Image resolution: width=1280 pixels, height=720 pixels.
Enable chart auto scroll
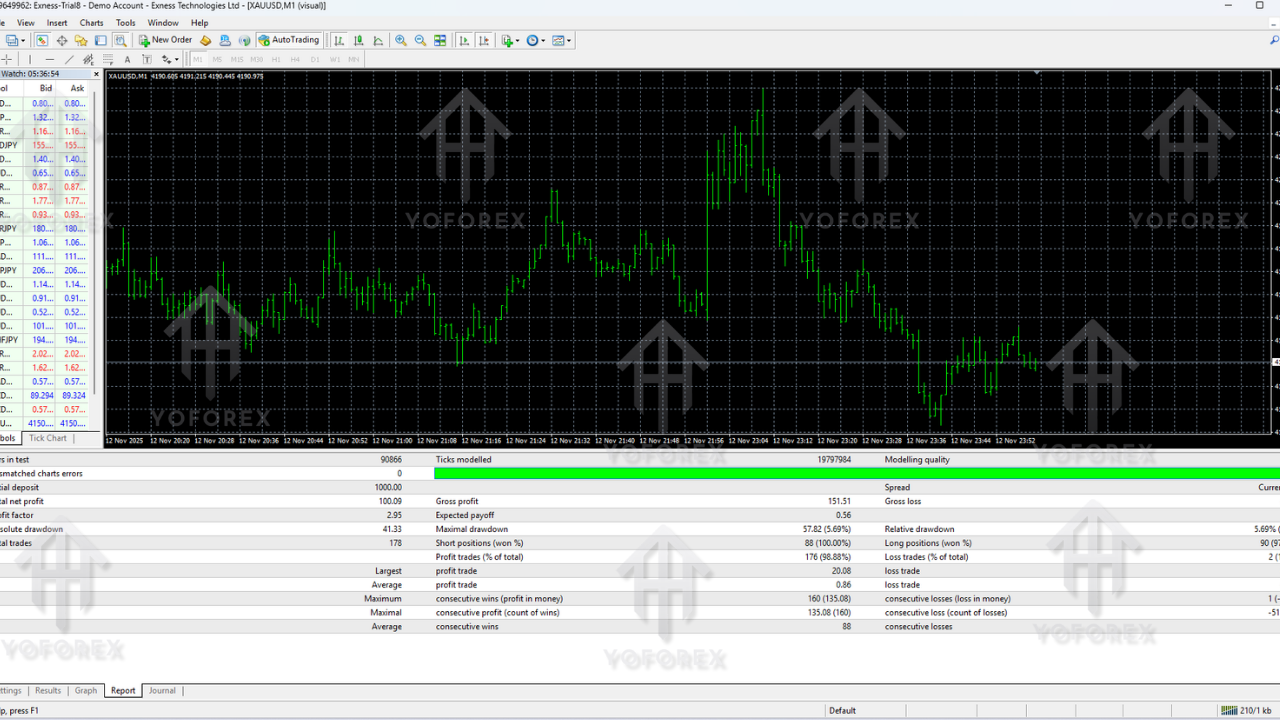[x=463, y=40]
